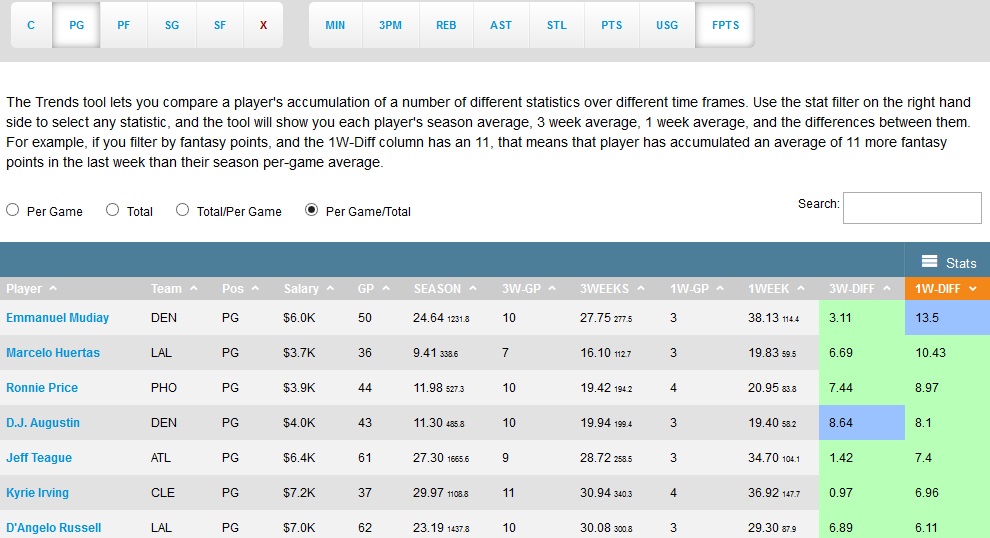The height and width of the screenshot is (538, 990).
Task: Switch stat filter to MIN
Action: click(335, 25)
